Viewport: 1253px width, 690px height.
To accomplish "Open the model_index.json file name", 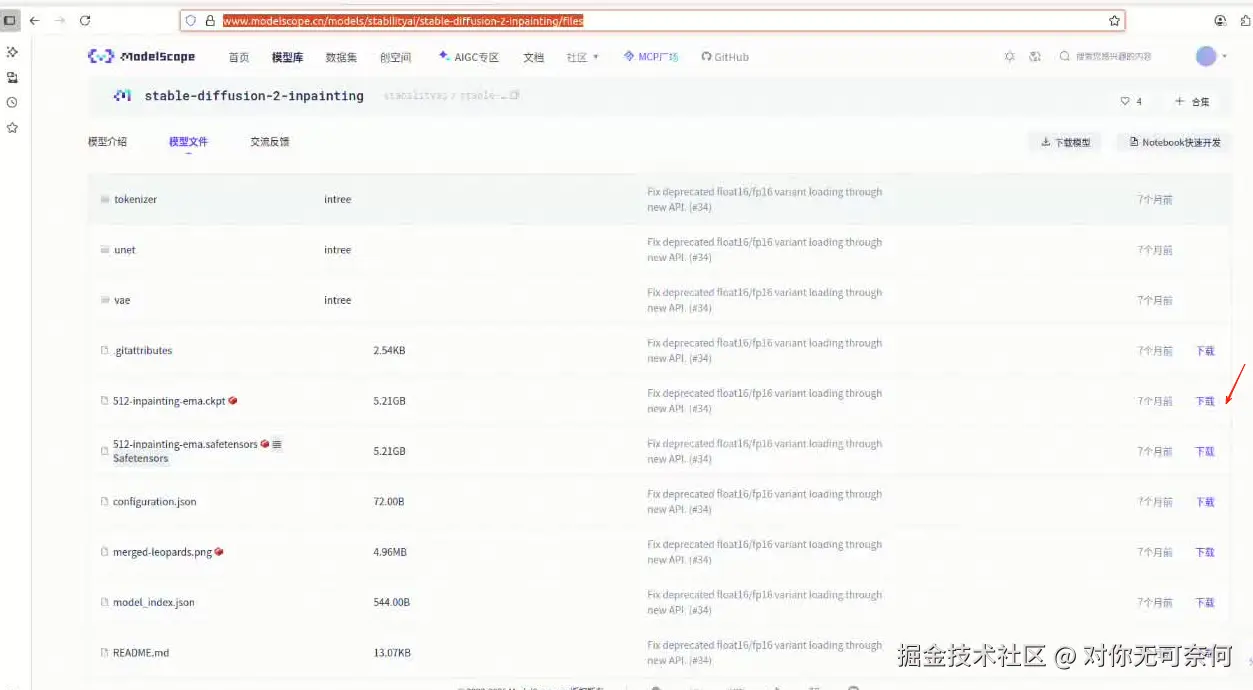I will pos(154,602).
